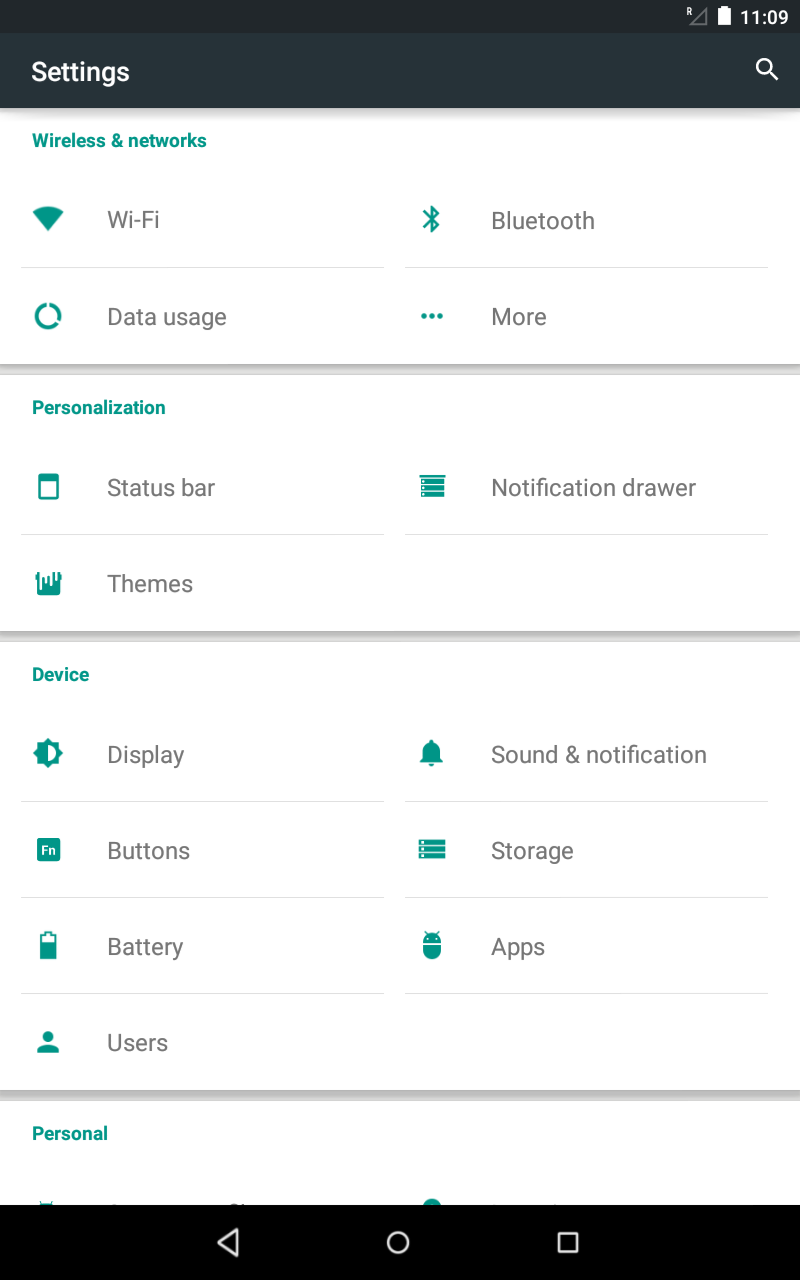The width and height of the screenshot is (800, 1280).
Task: Tap the search magnifier icon
Action: click(766, 69)
